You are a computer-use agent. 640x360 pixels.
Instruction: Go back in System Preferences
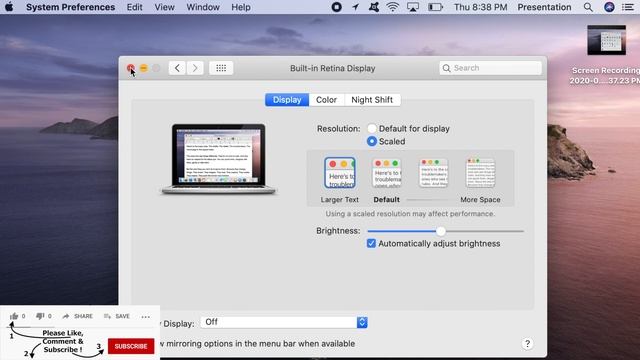click(178, 68)
